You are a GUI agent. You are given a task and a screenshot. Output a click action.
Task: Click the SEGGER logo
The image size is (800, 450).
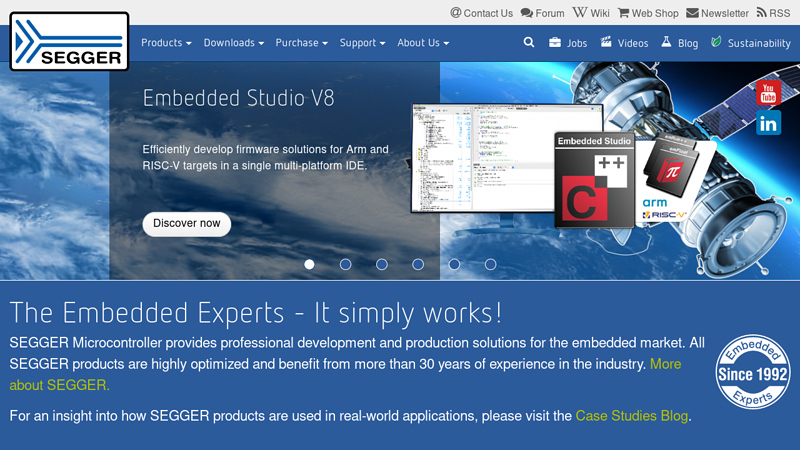coord(69,41)
